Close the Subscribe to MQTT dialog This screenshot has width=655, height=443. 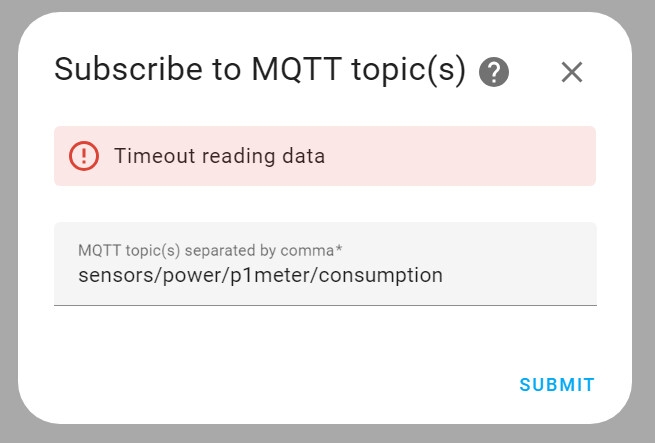point(571,72)
